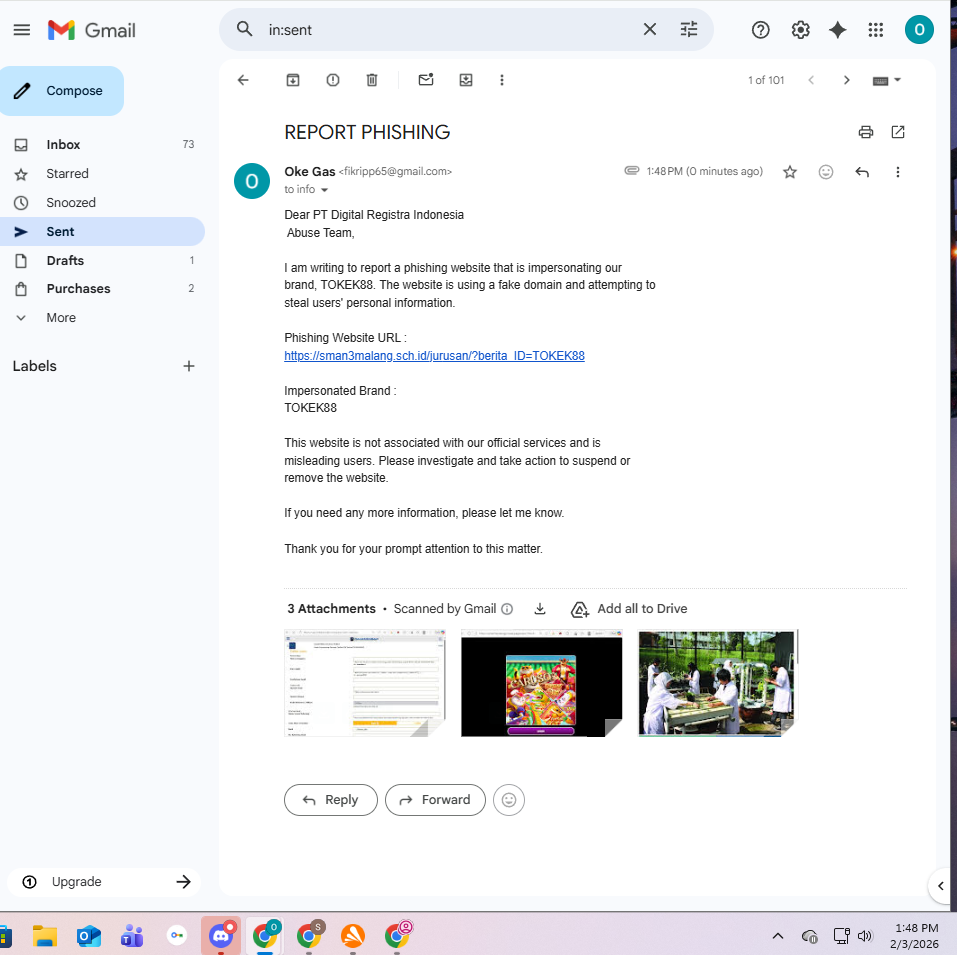Add emoji reaction in message header

(x=826, y=172)
